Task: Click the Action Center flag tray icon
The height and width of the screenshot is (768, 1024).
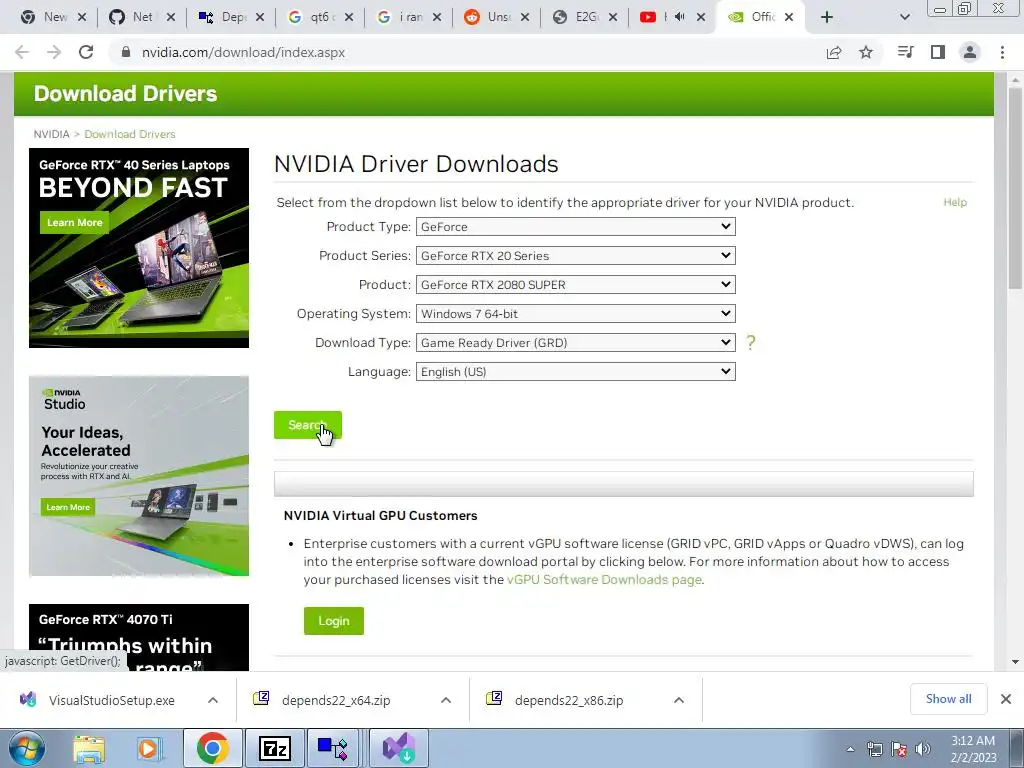Action: tap(899, 749)
